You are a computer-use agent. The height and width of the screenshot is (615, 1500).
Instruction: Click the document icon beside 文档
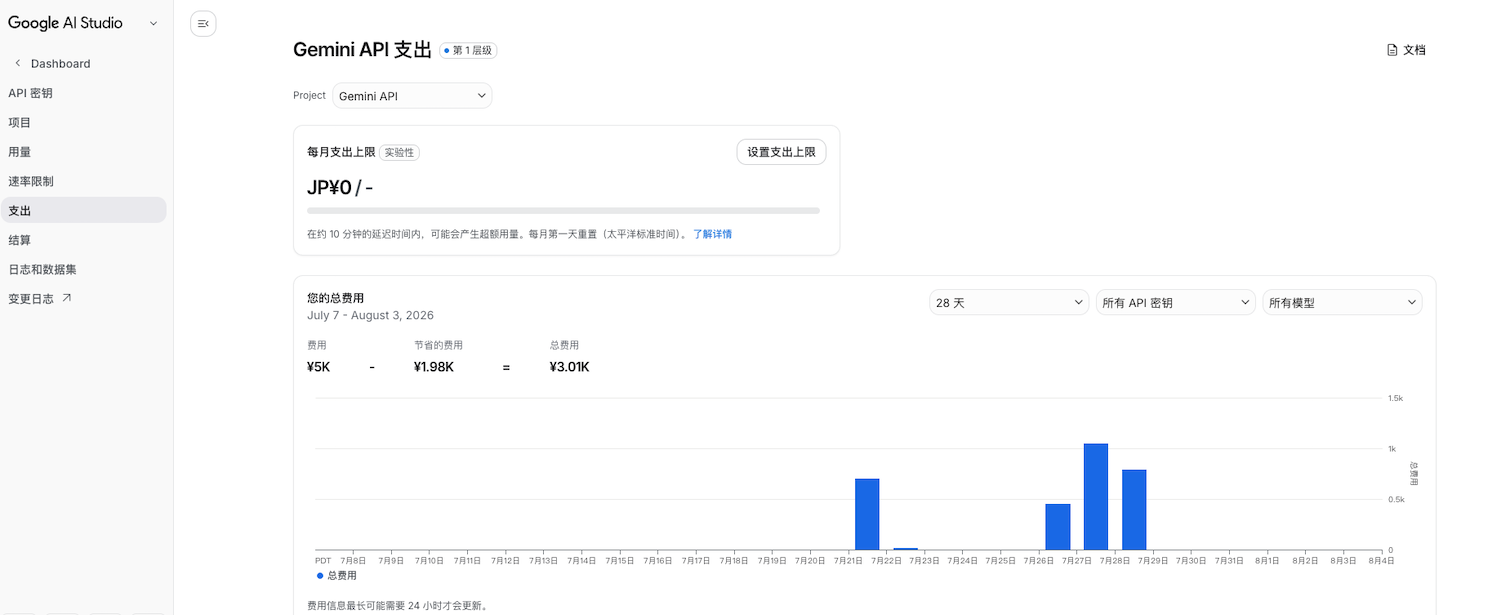pos(1392,50)
